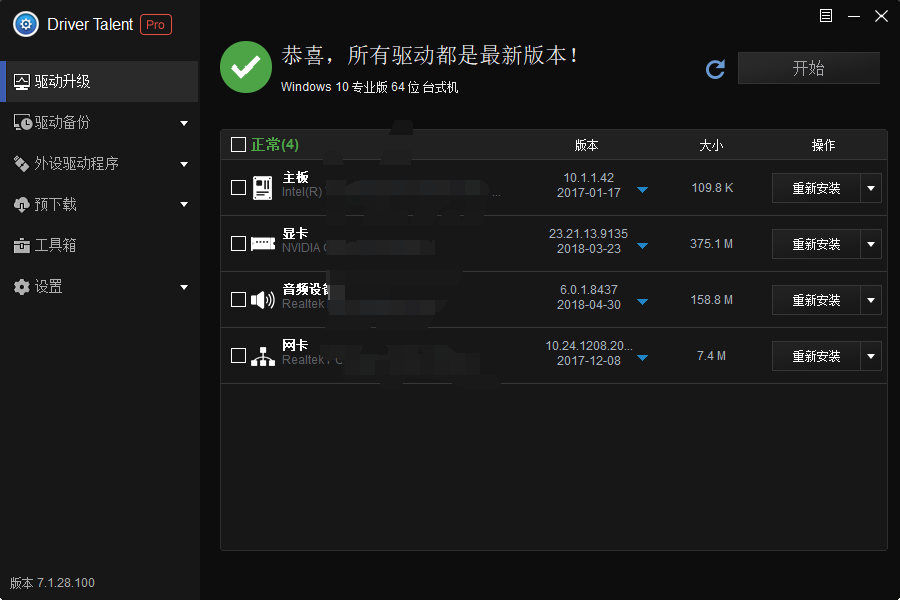This screenshot has height=600, width=900.
Task: Click the 375.1 M size value
Action: pos(711,244)
